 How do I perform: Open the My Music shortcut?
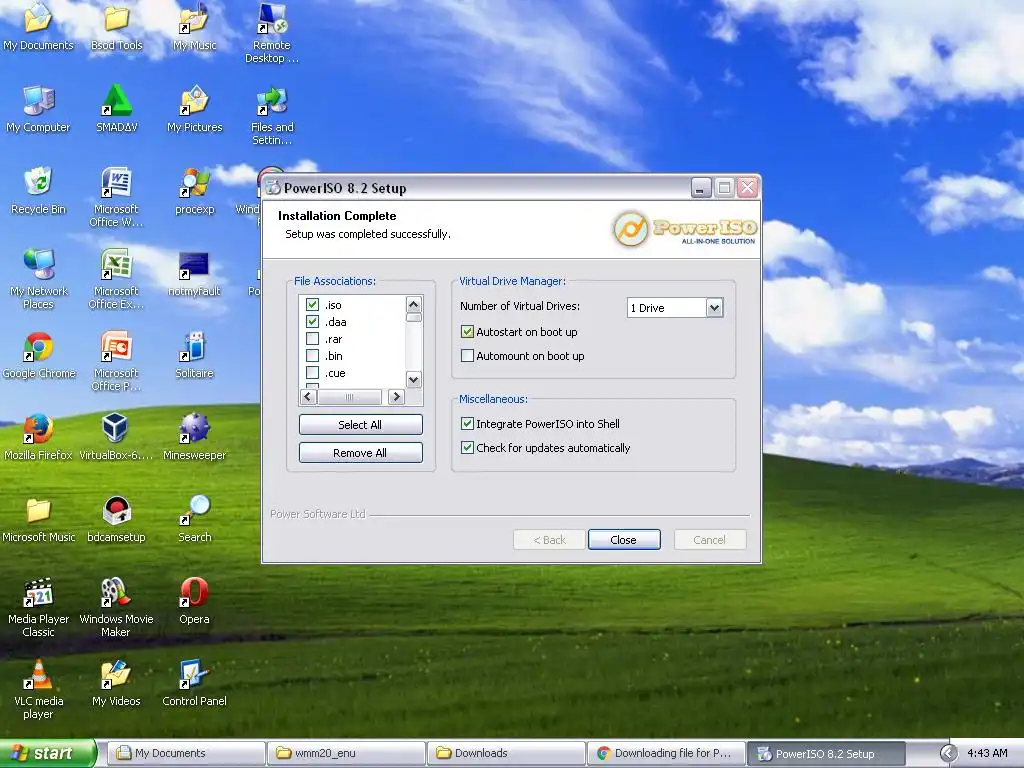pyautogui.click(x=195, y=26)
